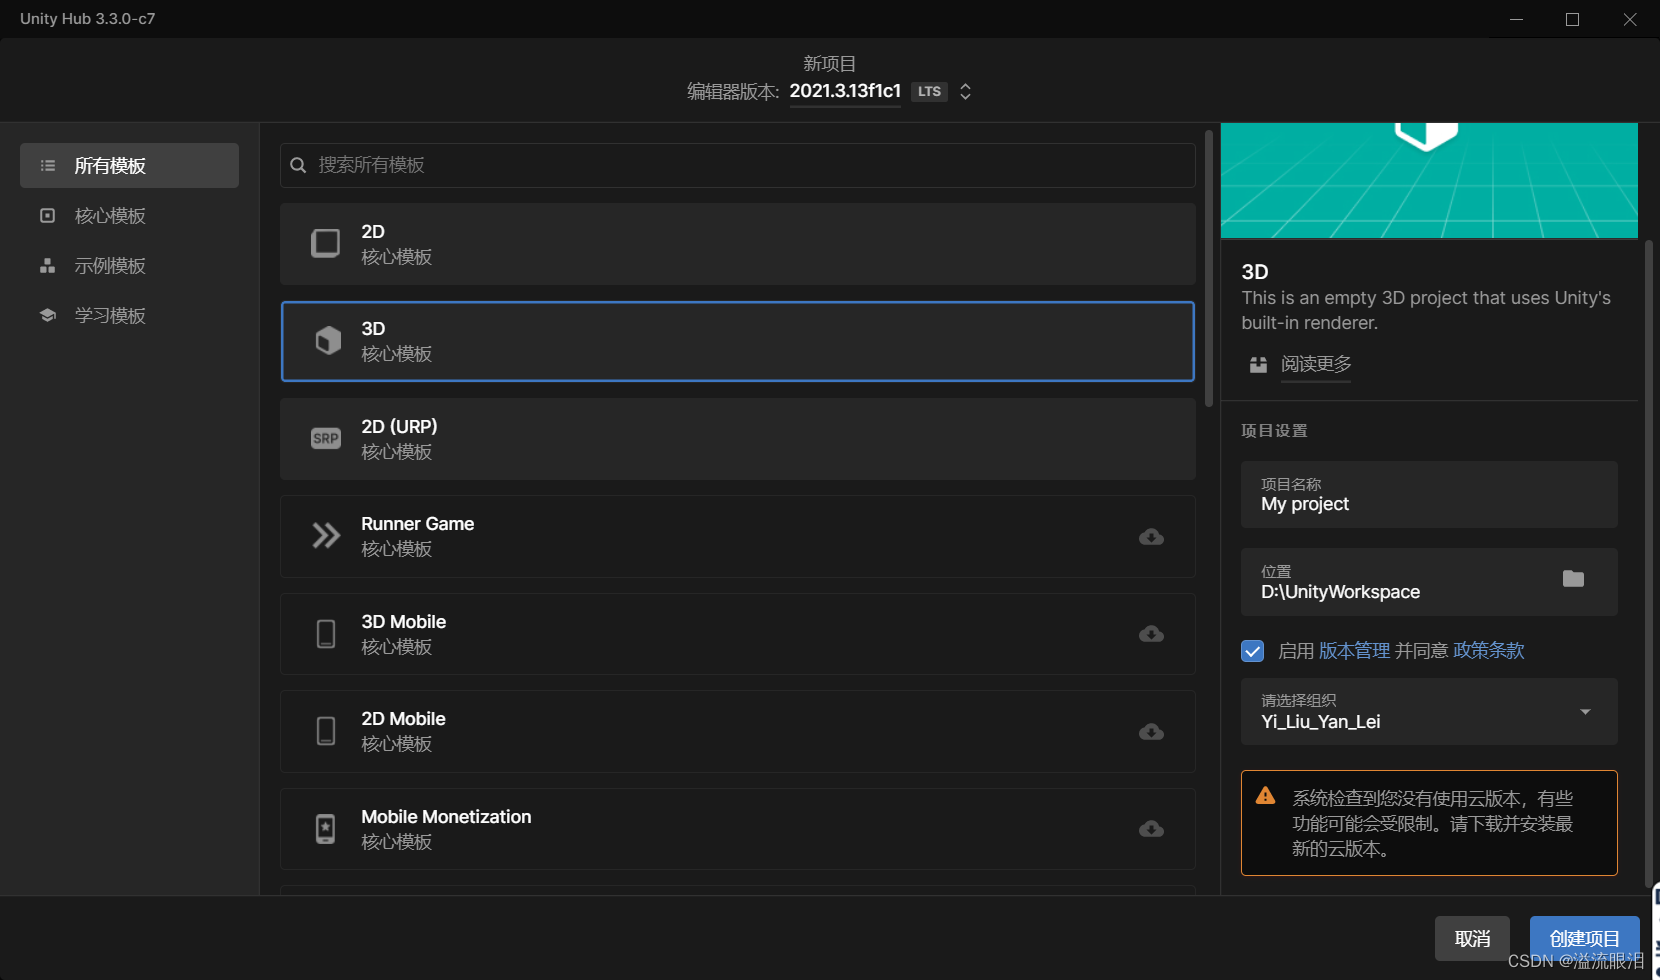This screenshot has width=1660, height=980.
Task: Click the search magnifier icon
Action: (298, 165)
